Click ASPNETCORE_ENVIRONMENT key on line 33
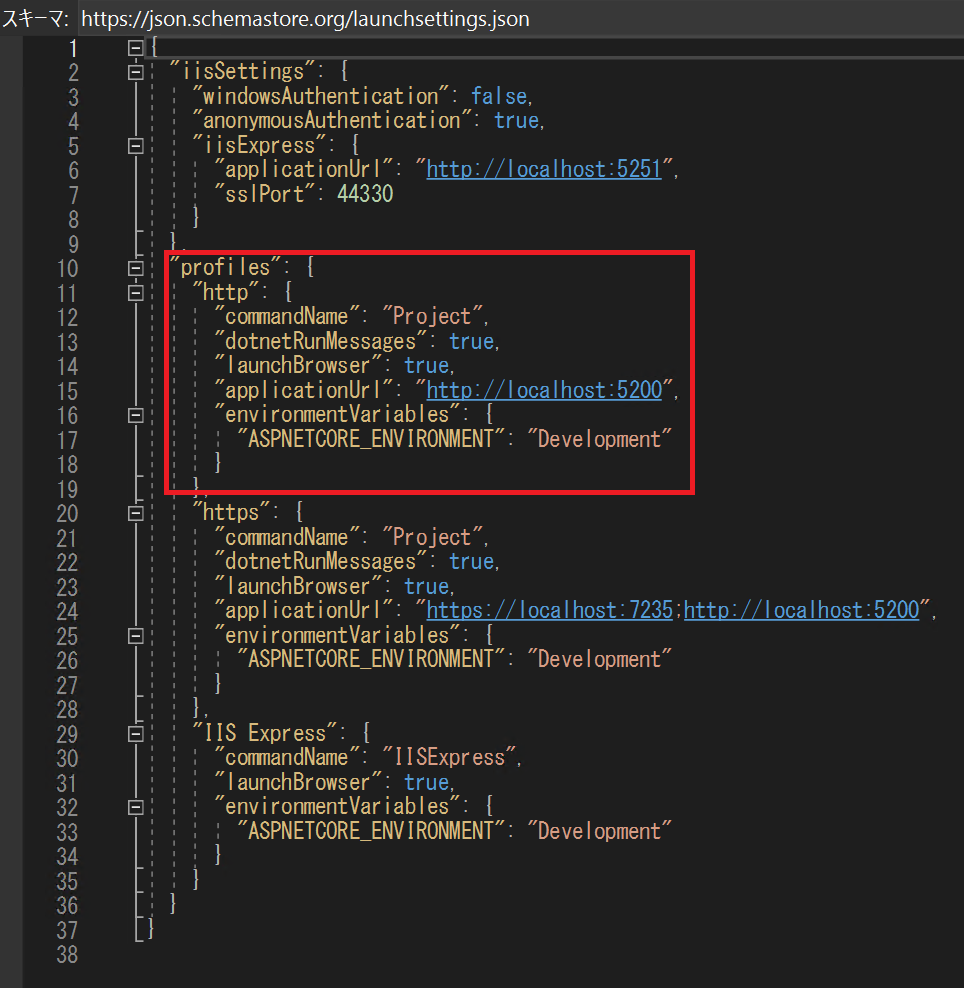The image size is (964, 988). [x=370, y=831]
